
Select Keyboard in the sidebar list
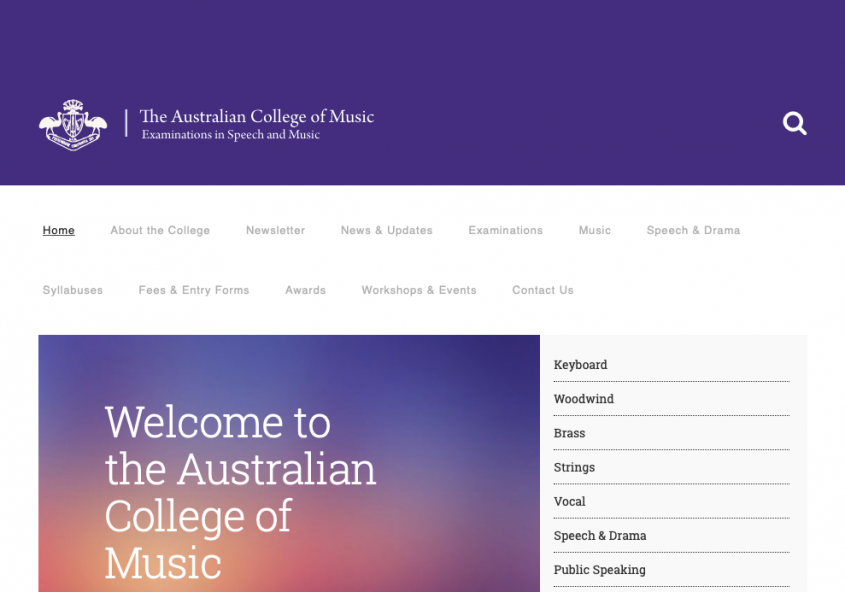coord(580,365)
